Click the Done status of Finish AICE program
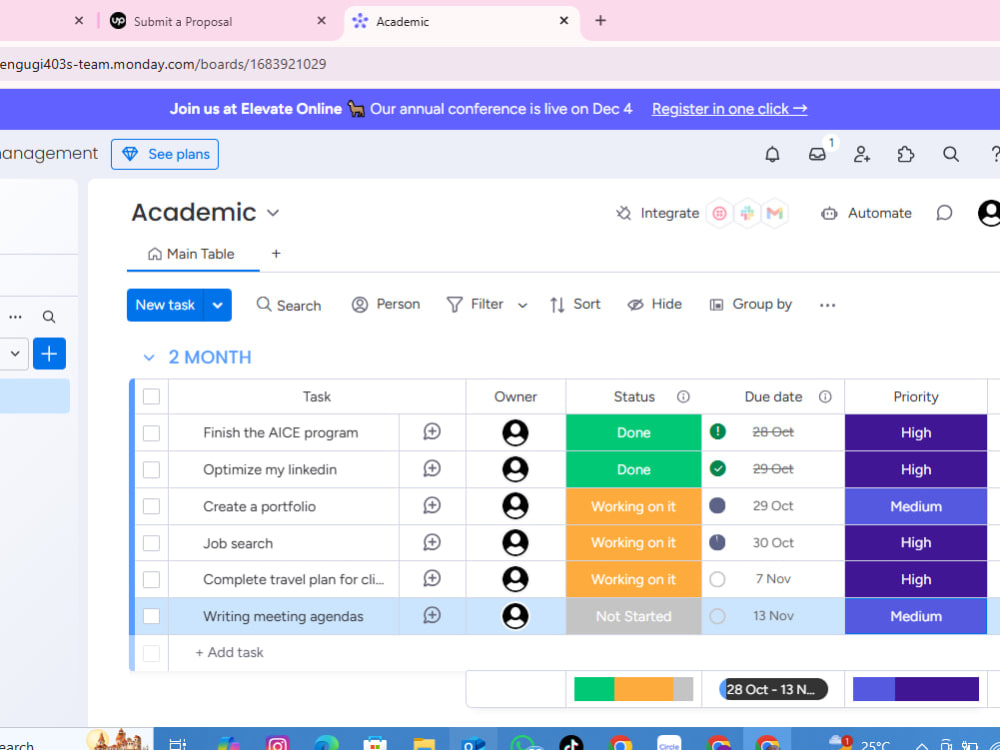The image size is (1000, 750). point(633,432)
